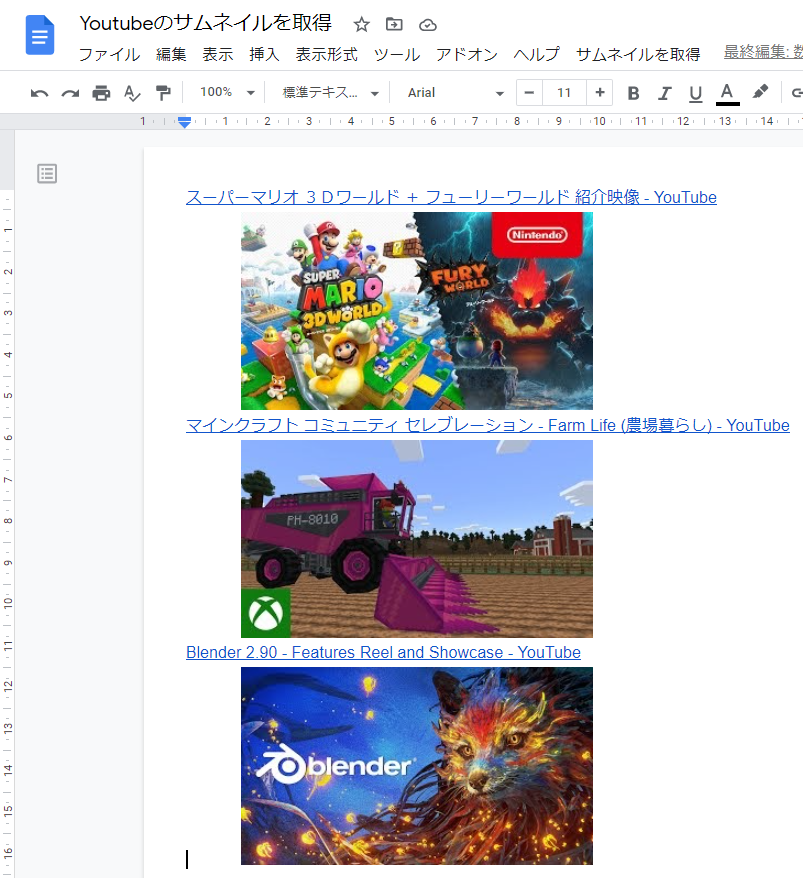Open the アドオン menu

pos(467,54)
